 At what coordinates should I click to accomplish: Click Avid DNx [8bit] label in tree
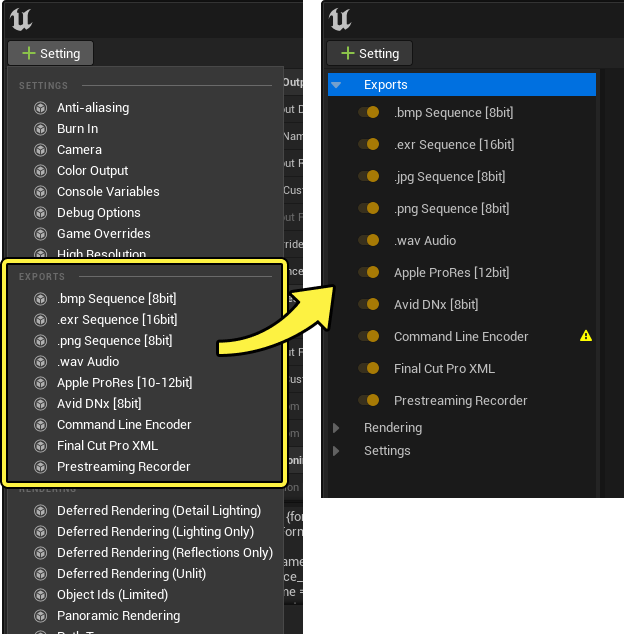click(x=436, y=304)
